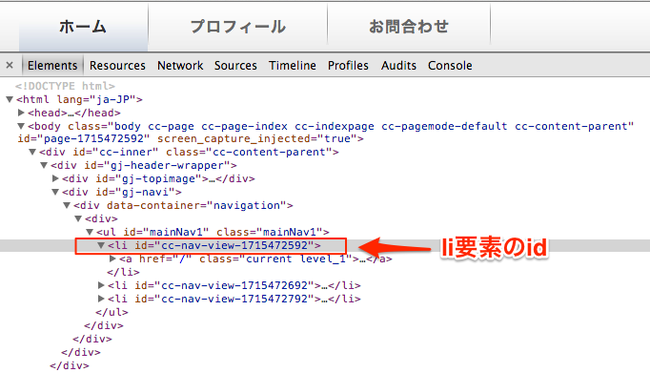Select the div id="gj-topimage" row
650x373 pixels.
(x=158, y=179)
